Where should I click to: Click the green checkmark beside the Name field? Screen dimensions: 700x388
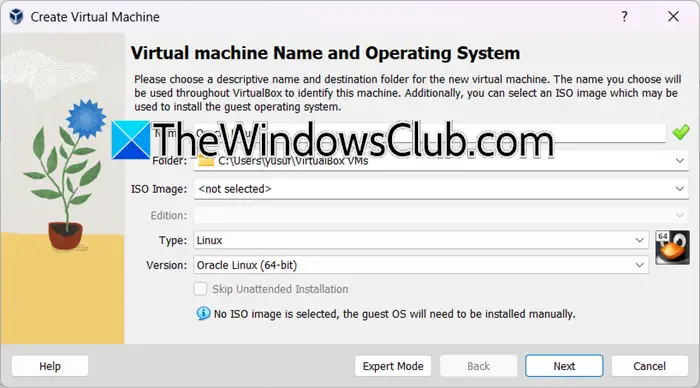[681, 133]
